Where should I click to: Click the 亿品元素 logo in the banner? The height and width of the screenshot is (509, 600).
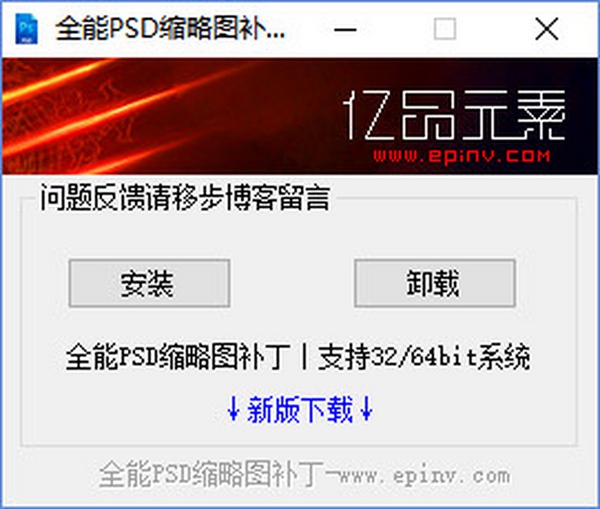(x=454, y=115)
